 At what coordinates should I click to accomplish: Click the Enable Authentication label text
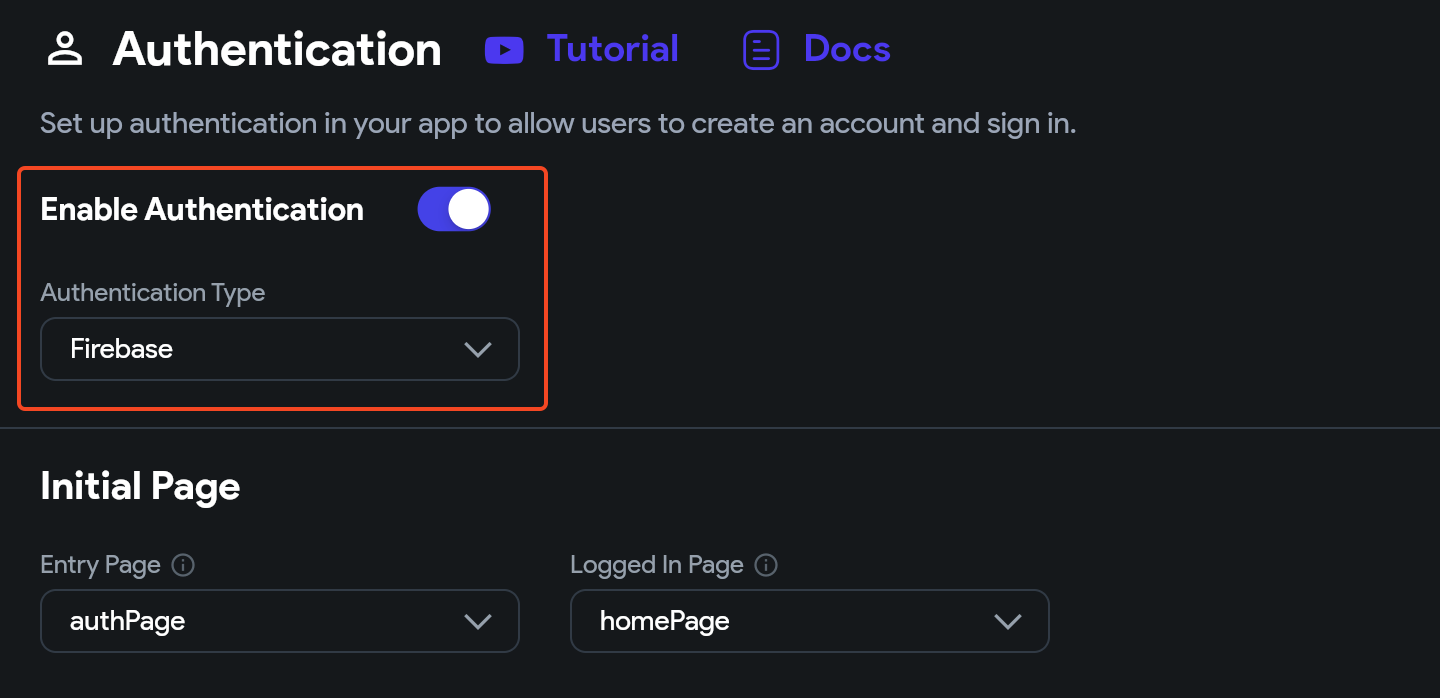pos(202,209)
